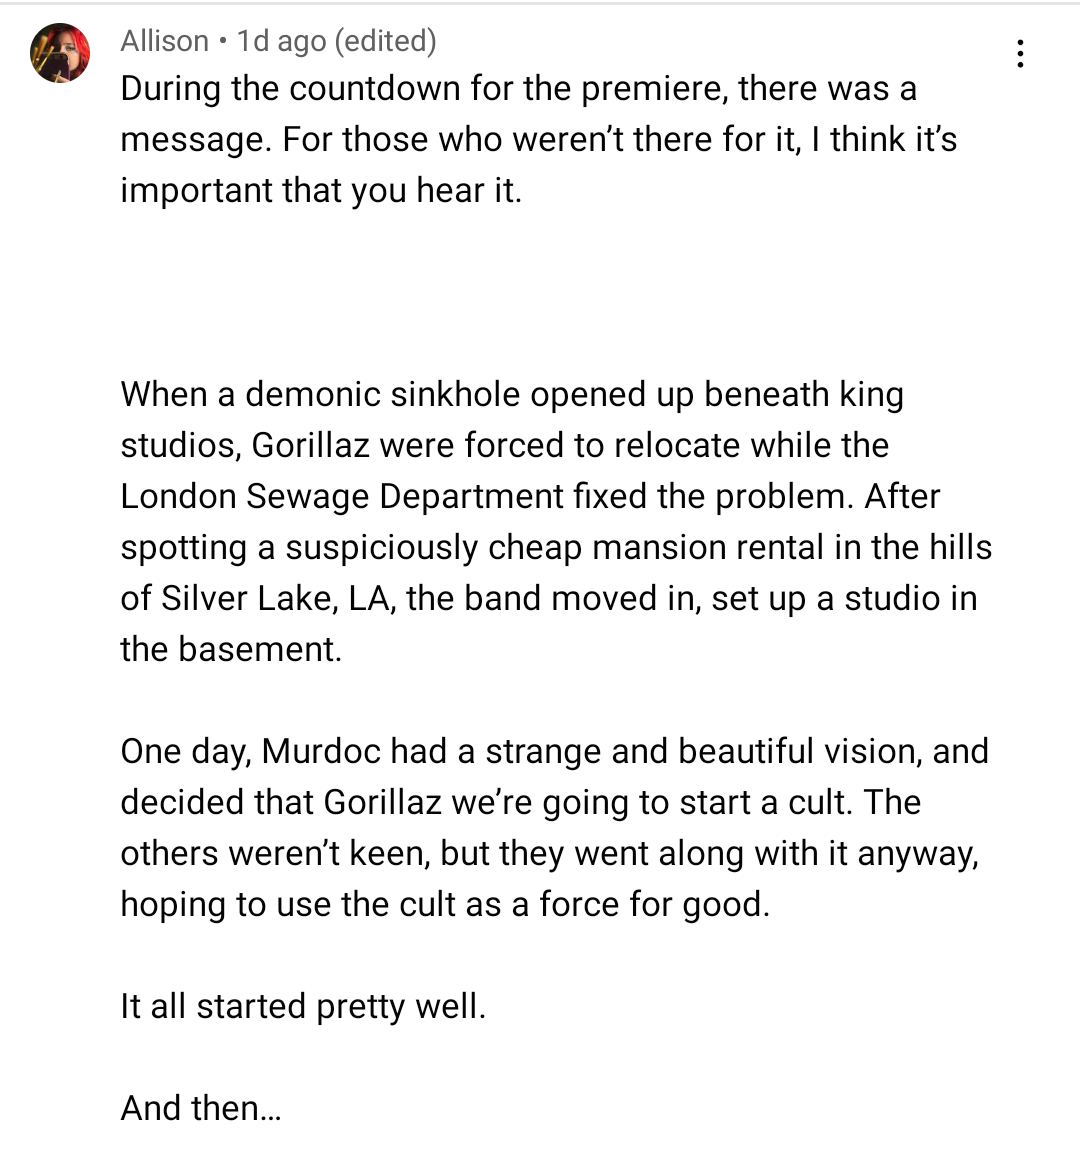This screenshot has height=1160, width=1080.
Task: Open the three-dot comment options menu
Action: [1020, 54]
